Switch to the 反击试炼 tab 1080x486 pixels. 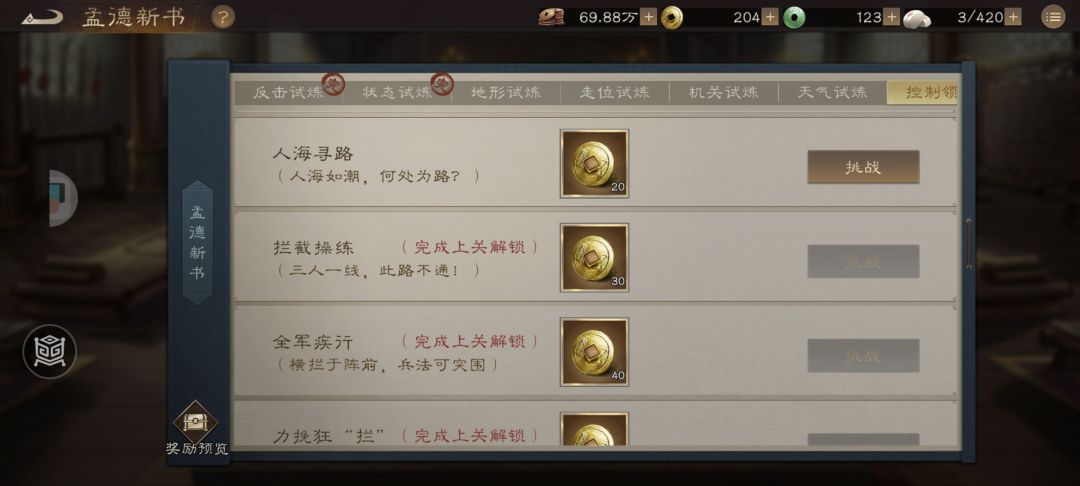(x=288, y=92)
